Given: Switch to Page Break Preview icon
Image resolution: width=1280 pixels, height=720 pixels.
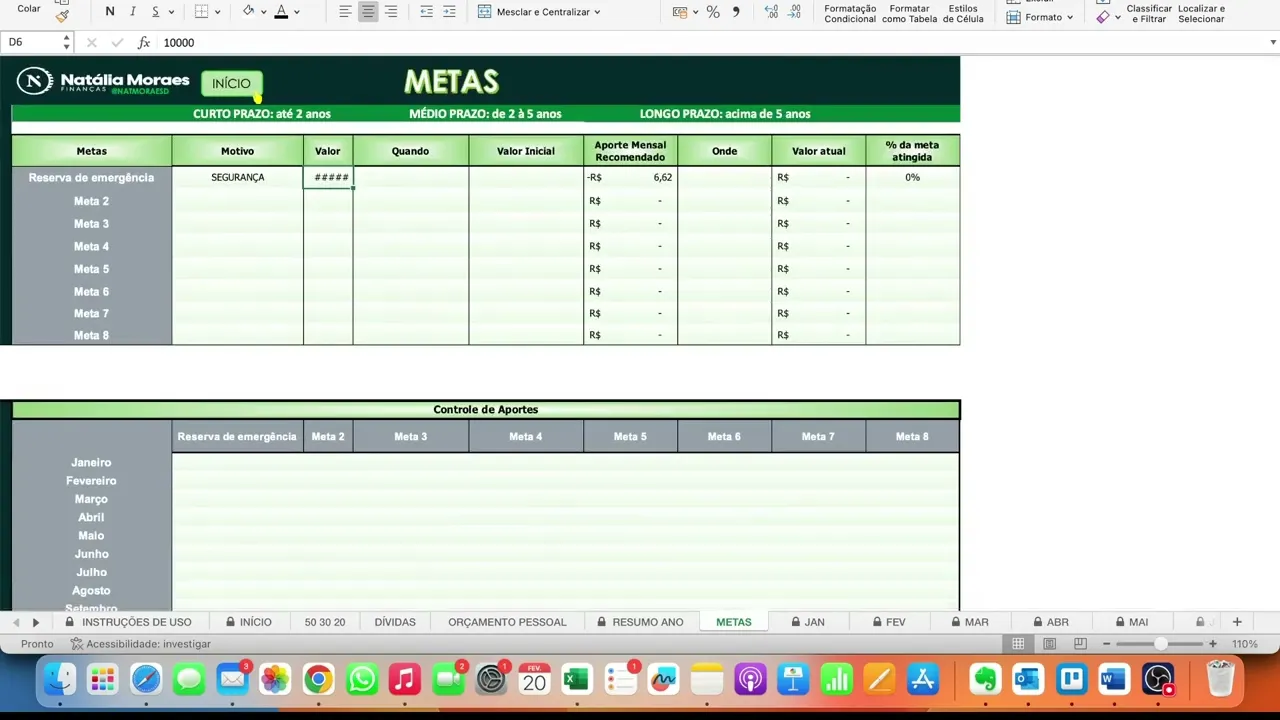Looking at the screenshot, I should [x=1080, y=644].
